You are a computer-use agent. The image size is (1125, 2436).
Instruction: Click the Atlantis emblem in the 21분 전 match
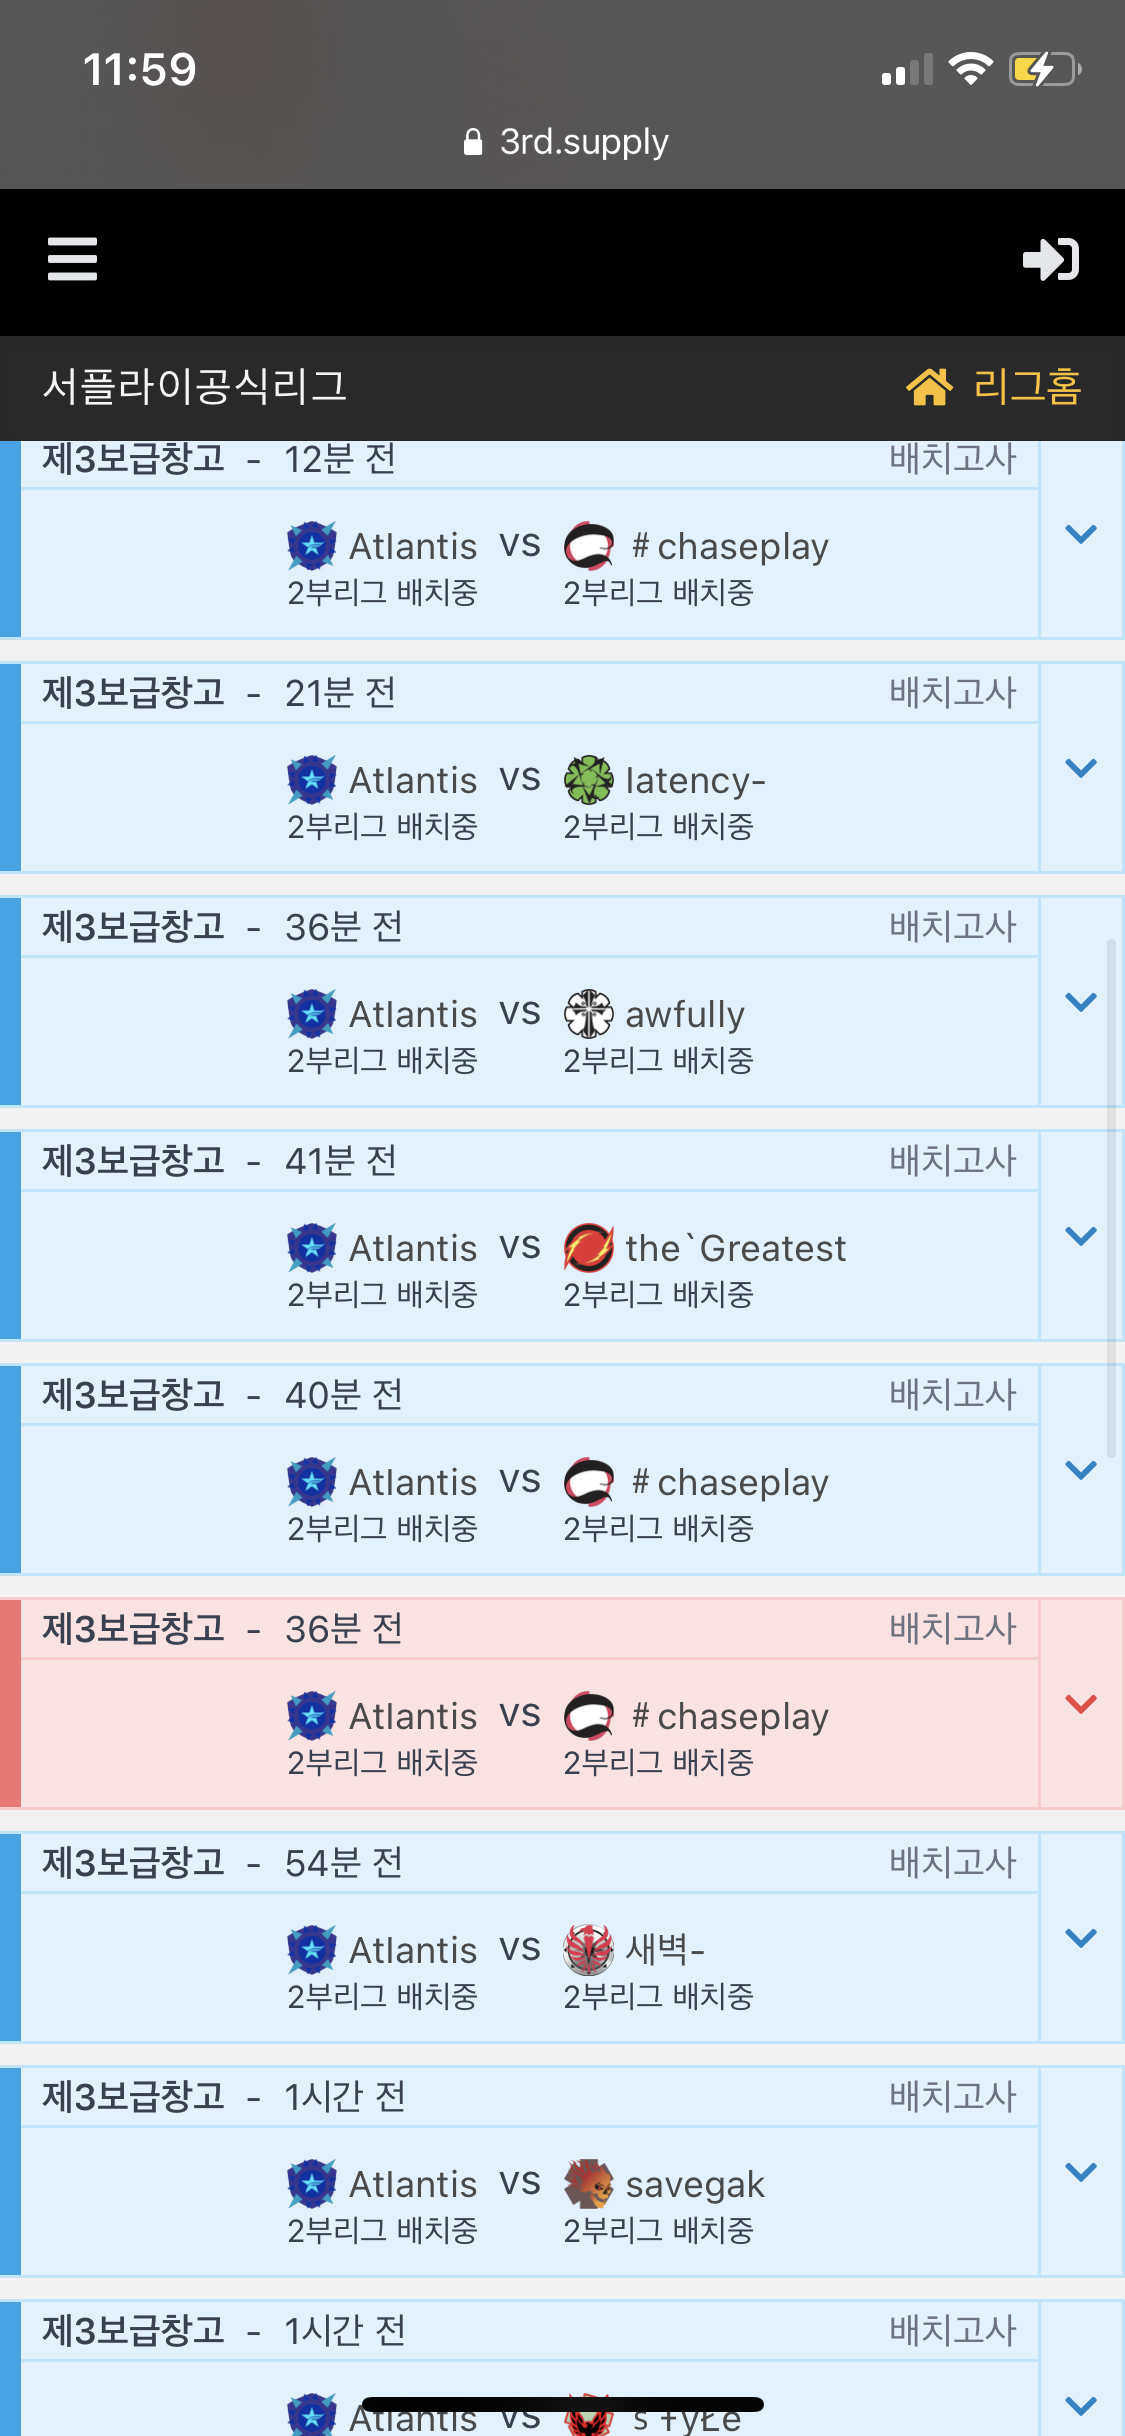(x=312, y=780)
